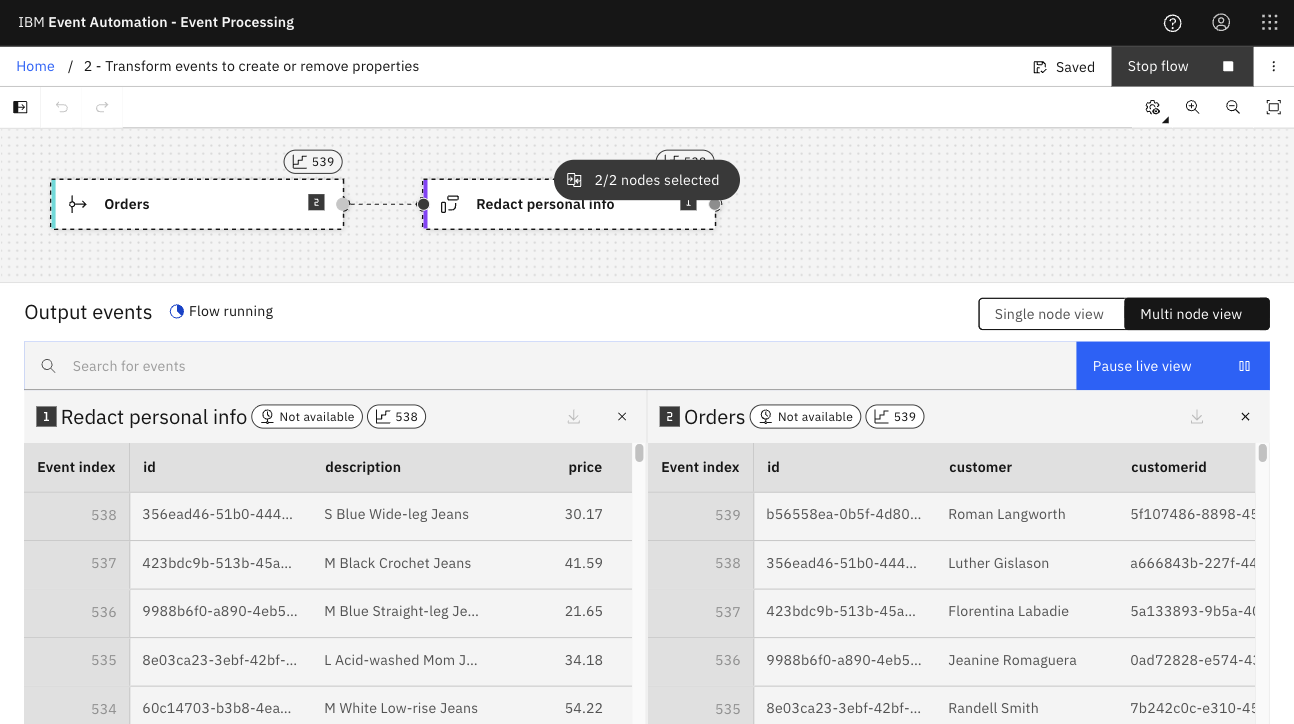The height and width of the screenshot is (724, 1294).
Task: Click the zoom out canvas icon
Action: [1233, 107]
